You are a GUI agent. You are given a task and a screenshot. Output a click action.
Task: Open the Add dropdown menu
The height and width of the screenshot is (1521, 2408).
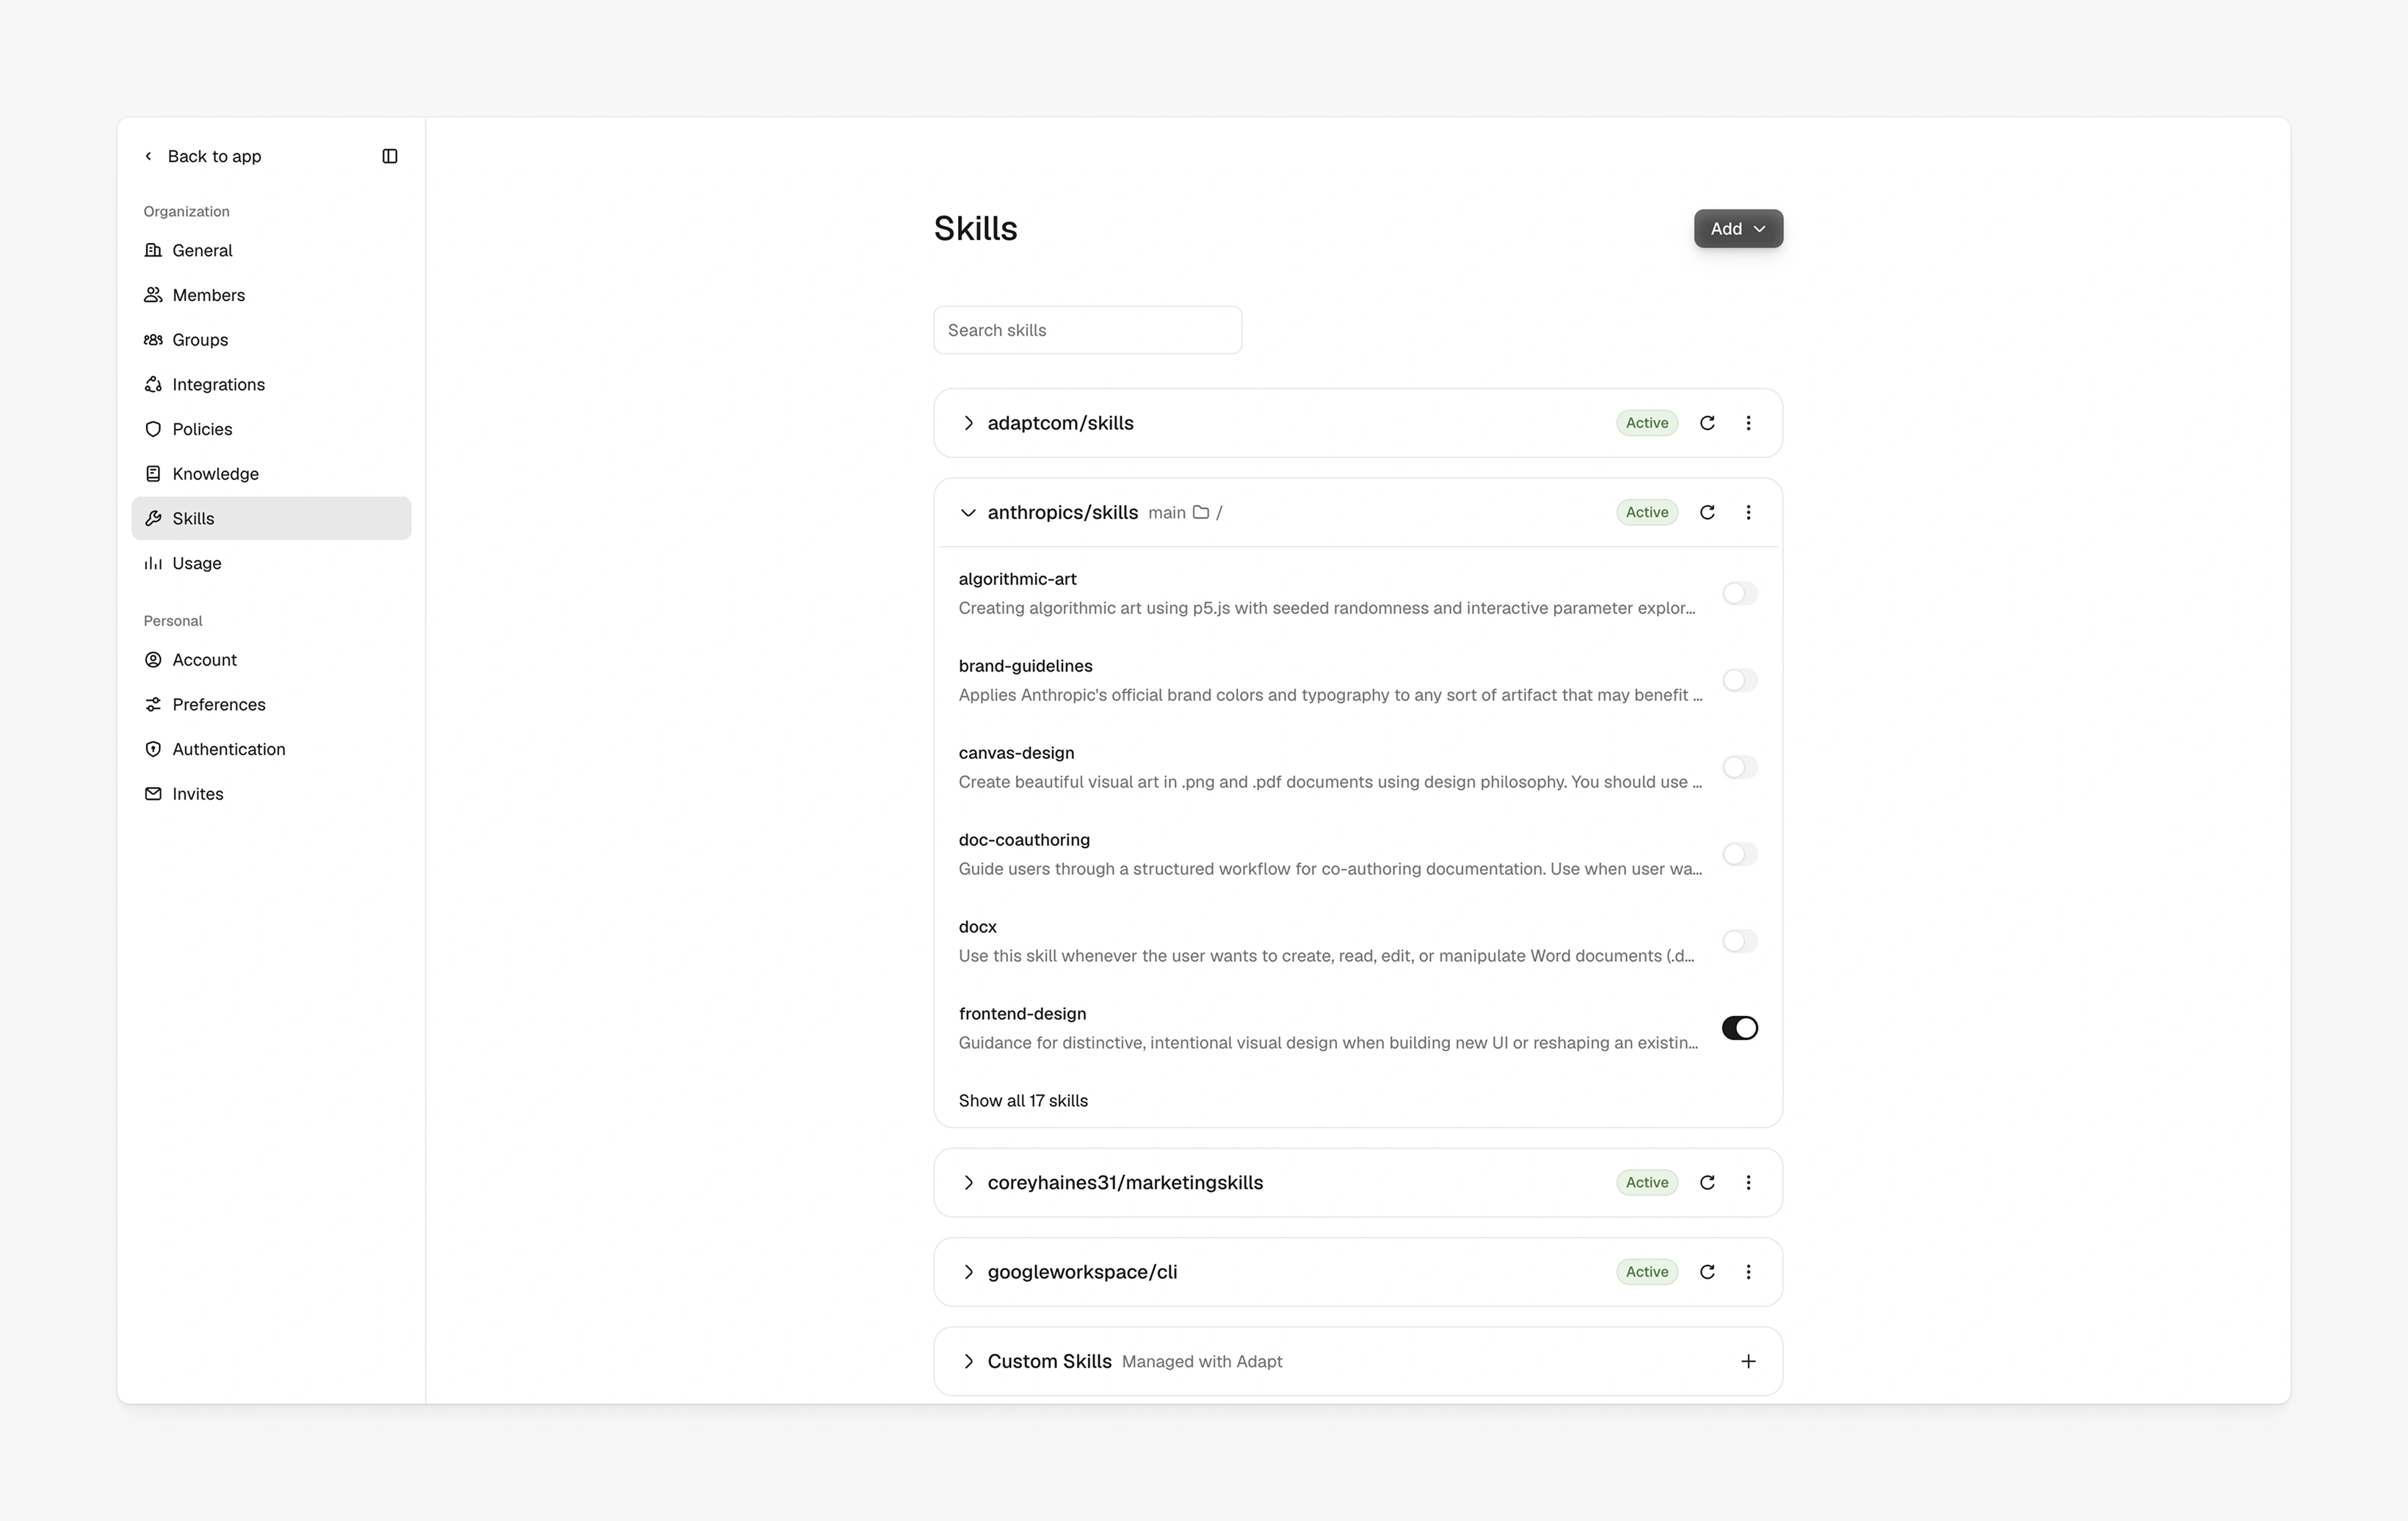(x=1738, y=229)
